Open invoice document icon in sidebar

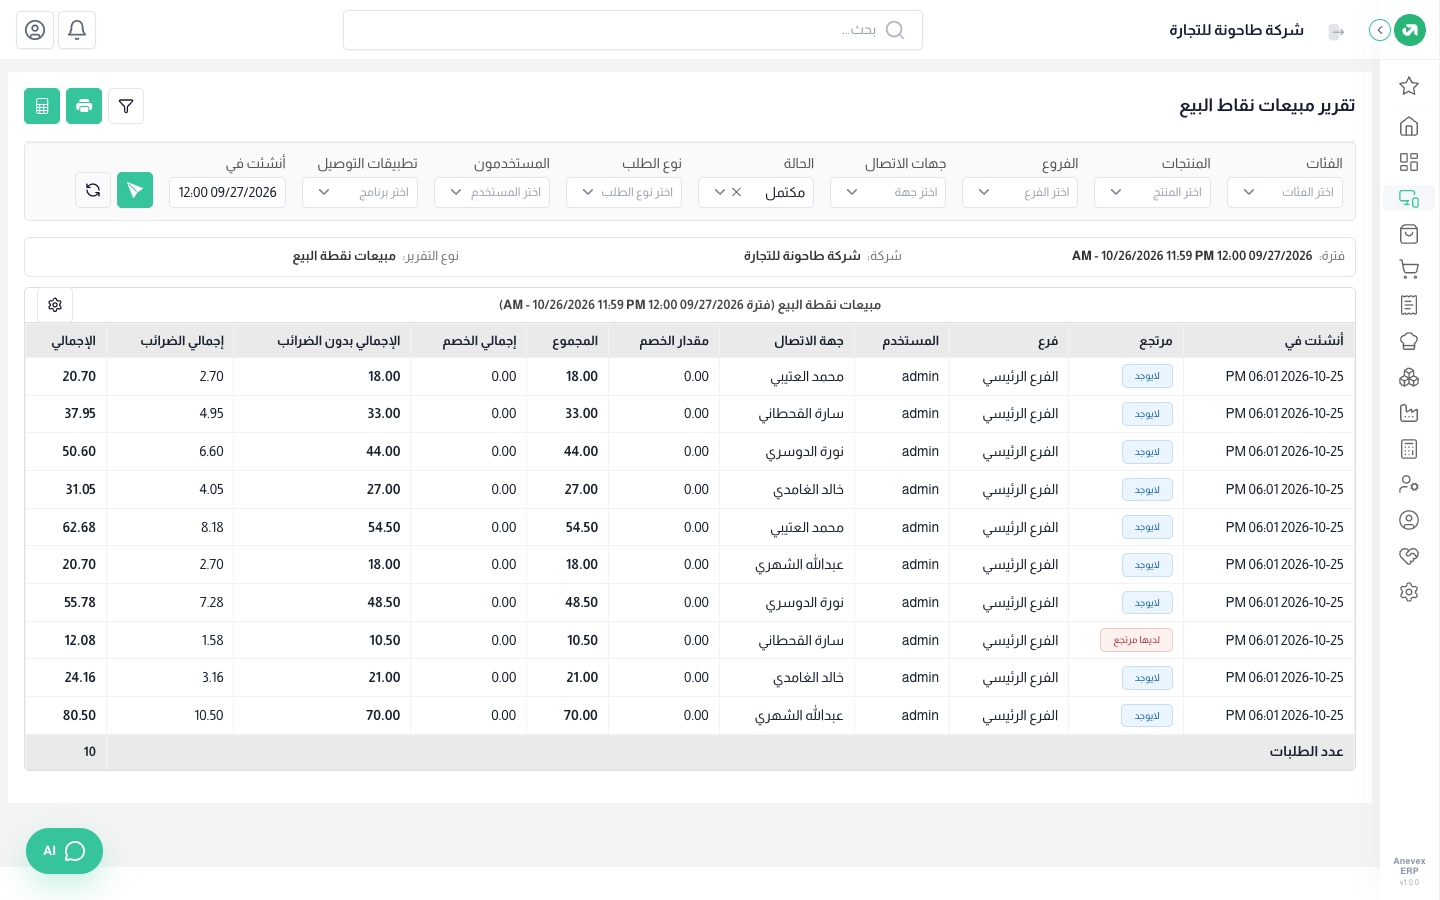click(x=1409, y=305)
